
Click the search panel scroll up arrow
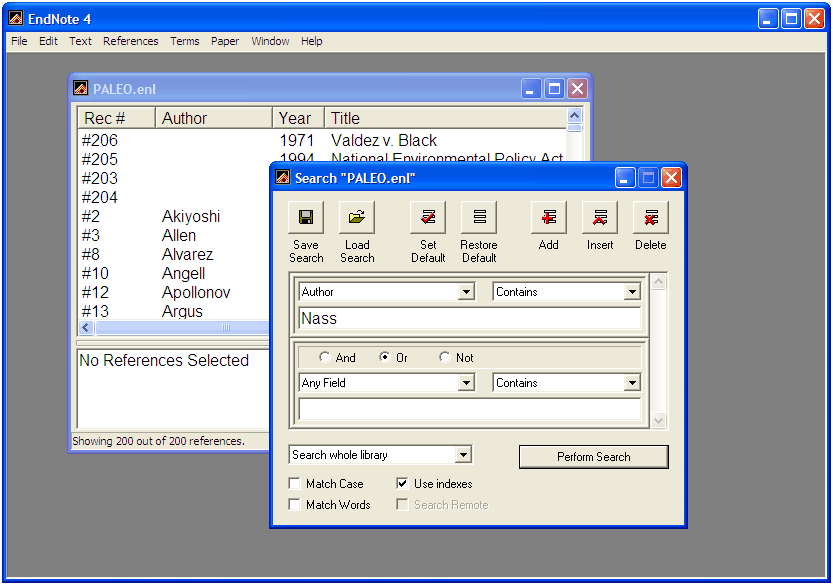(658, 282)
